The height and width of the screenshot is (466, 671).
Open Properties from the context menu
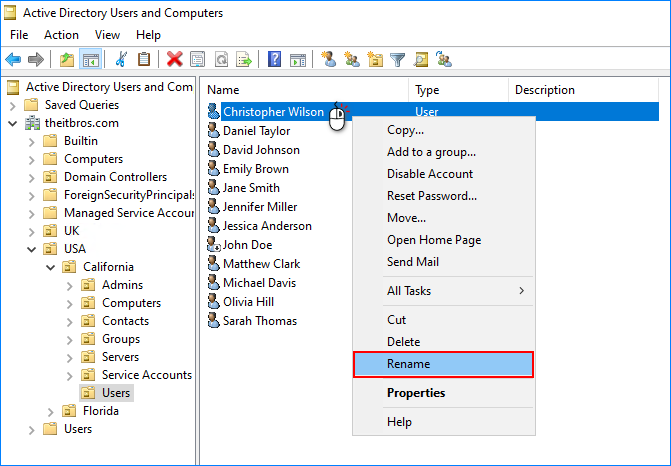[x=443, y=393]
